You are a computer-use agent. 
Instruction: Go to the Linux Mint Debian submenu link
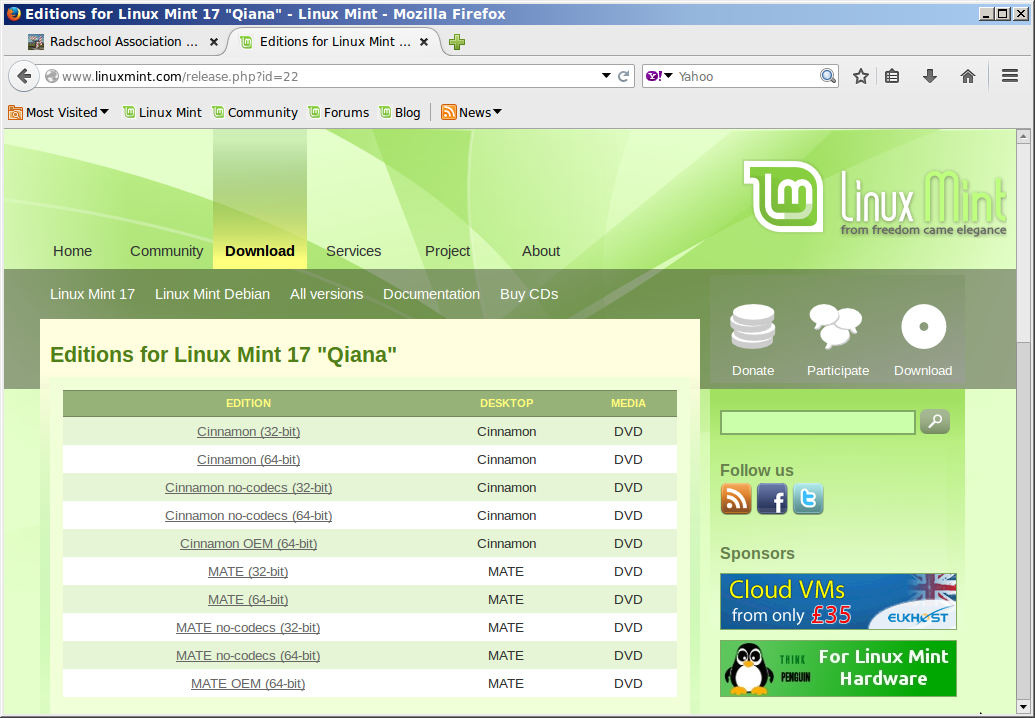(x=213, y=294)
